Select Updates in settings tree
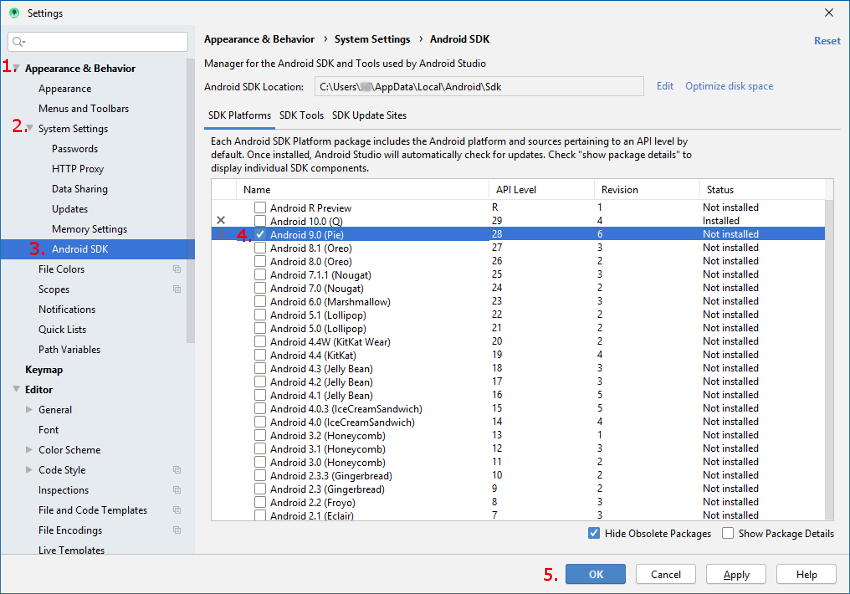 tap(70, 209)
